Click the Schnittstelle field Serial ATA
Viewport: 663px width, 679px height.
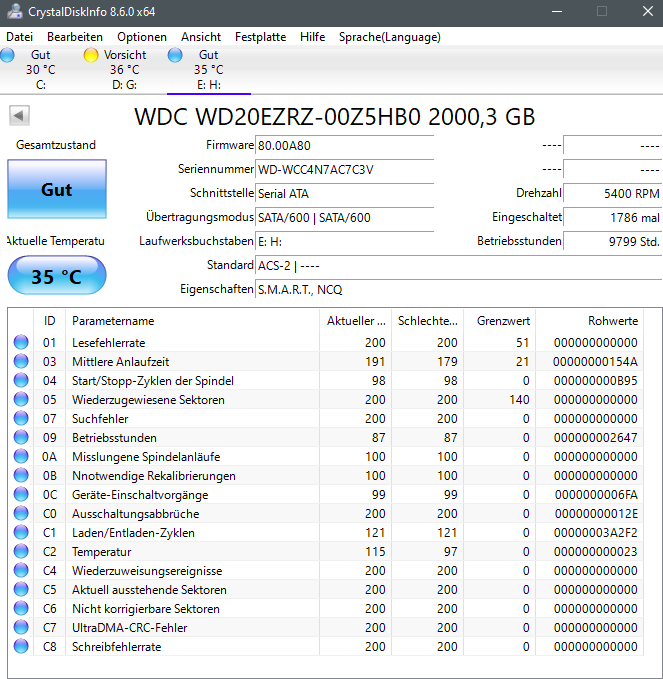[345, 194]
